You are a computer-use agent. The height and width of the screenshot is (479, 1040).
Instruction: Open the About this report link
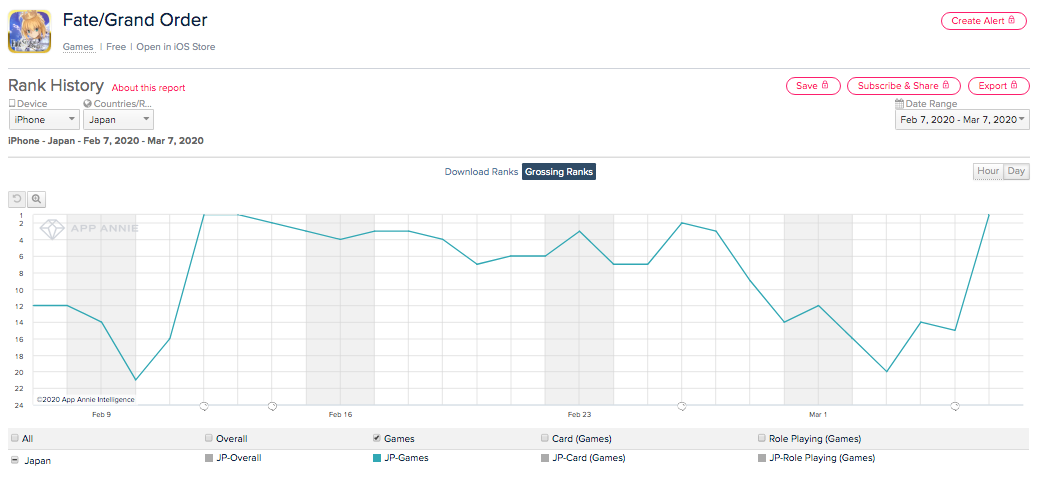tap(149, 88)
